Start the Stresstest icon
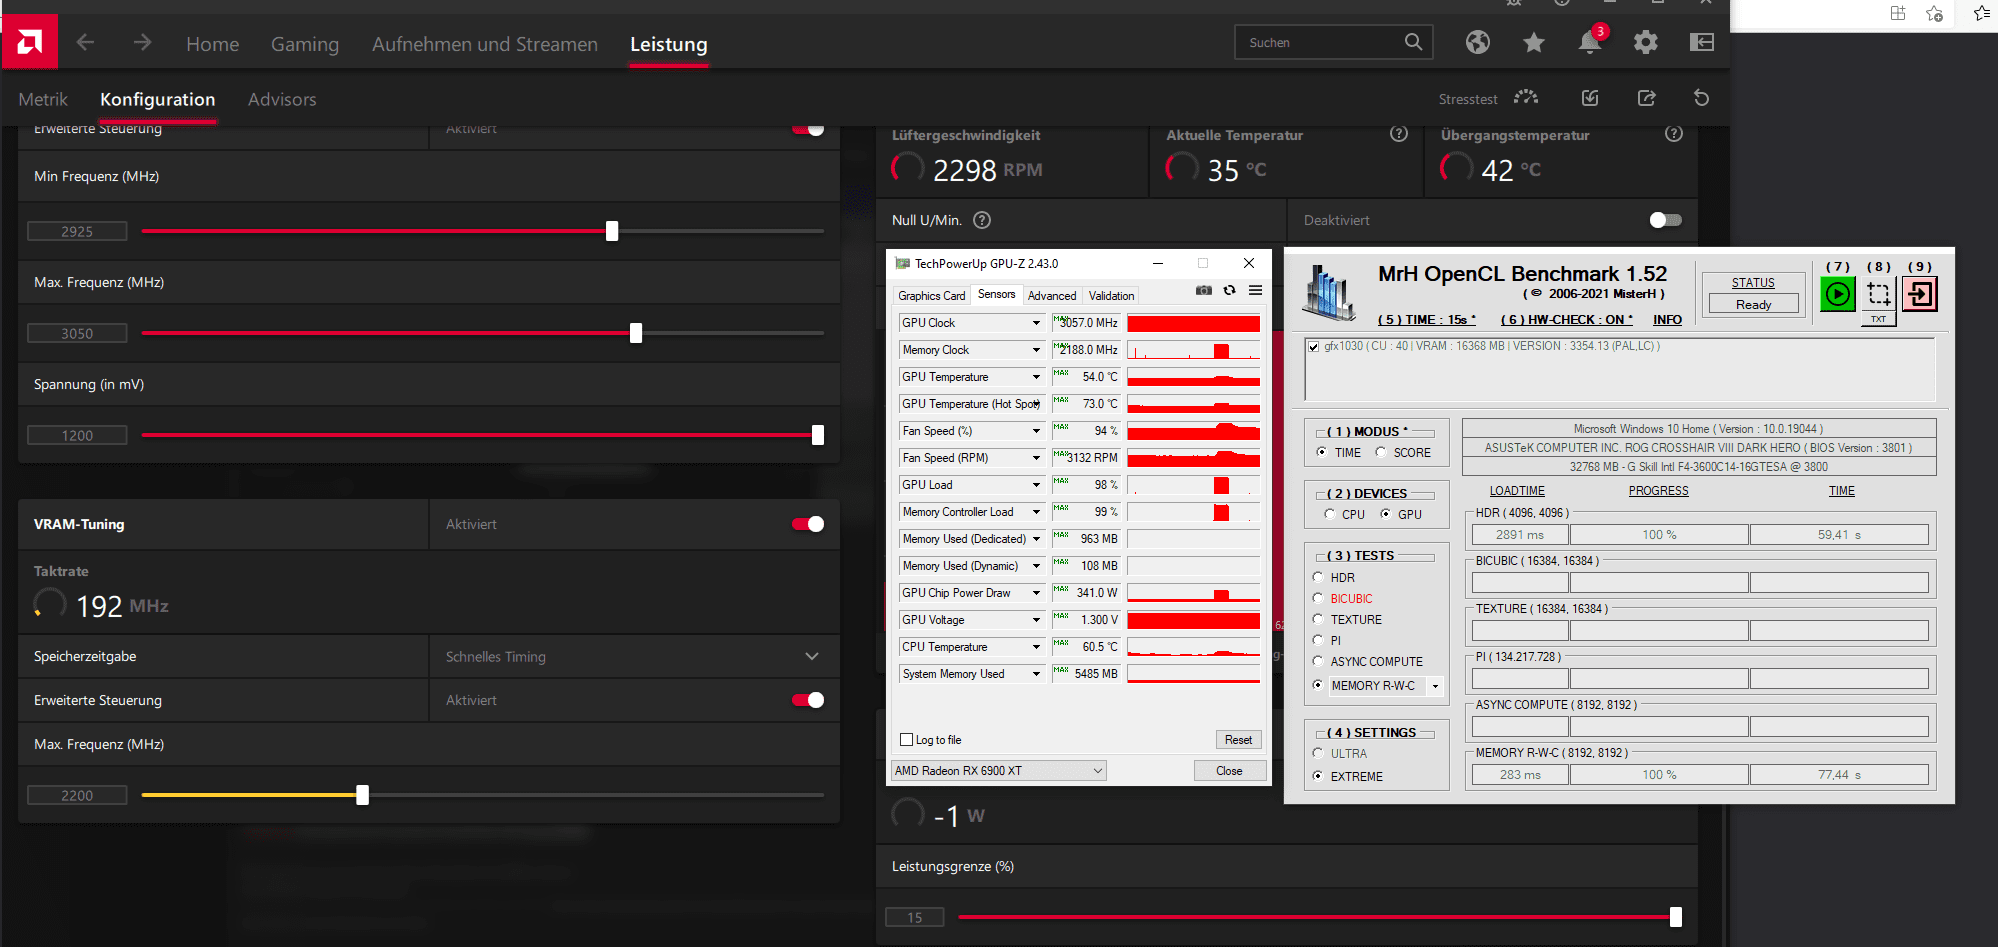The height and width of the screenshot is (947, 1998). pyautogui.click(x=1526, y=97)
